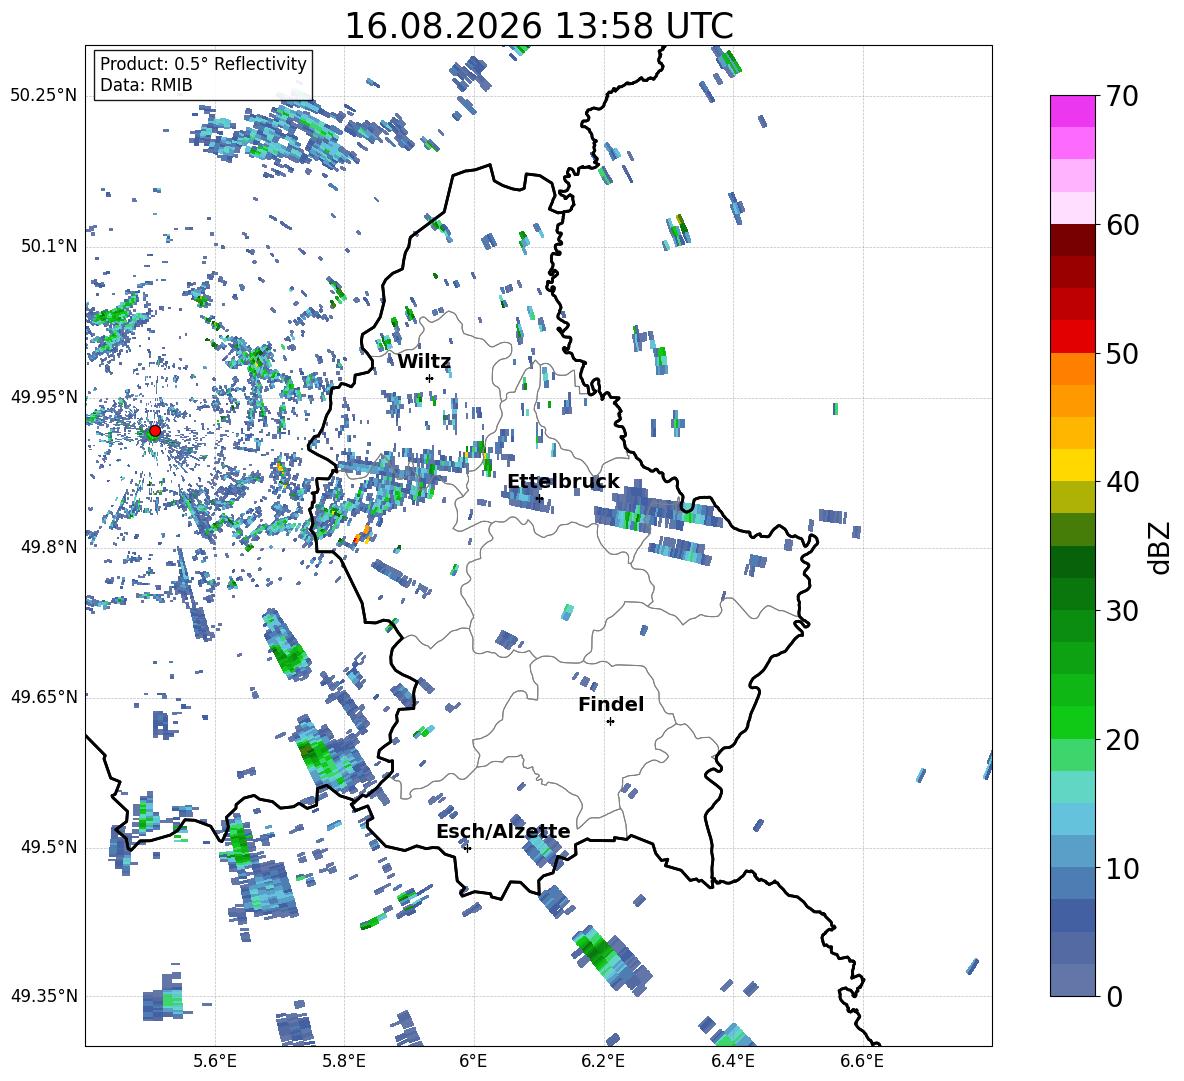Image resolution: width=1184 pixels, height=1081 pixels.
Task: Click the Findel station cross marker
Action: [610, 722]
